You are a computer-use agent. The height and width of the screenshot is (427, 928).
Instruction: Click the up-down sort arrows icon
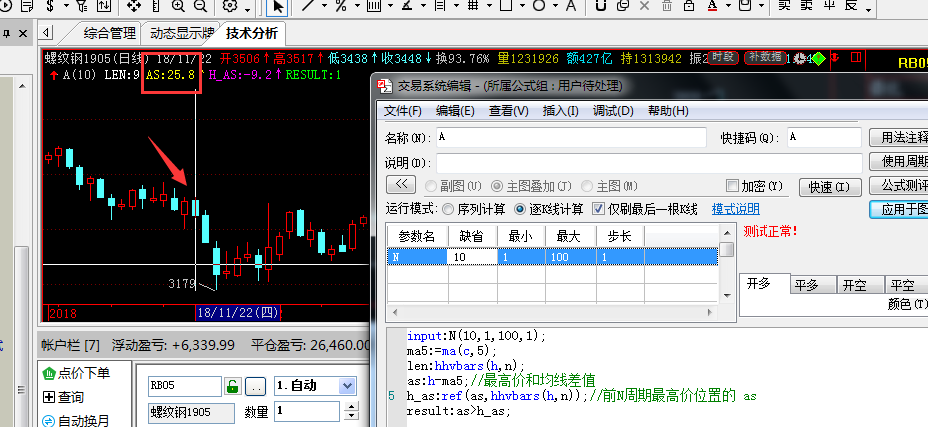click(x=104, y=6)
